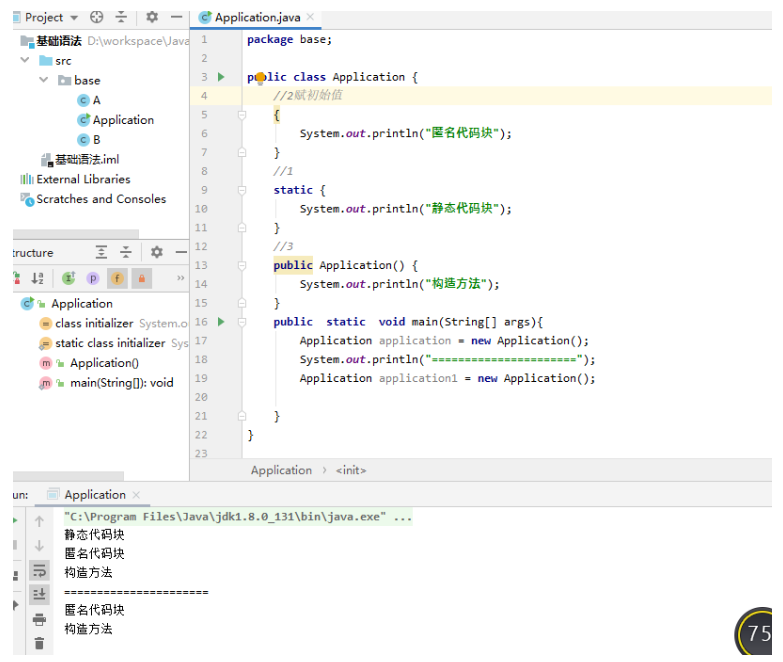Toggle show fields (f) in Structure

[117, 278]
